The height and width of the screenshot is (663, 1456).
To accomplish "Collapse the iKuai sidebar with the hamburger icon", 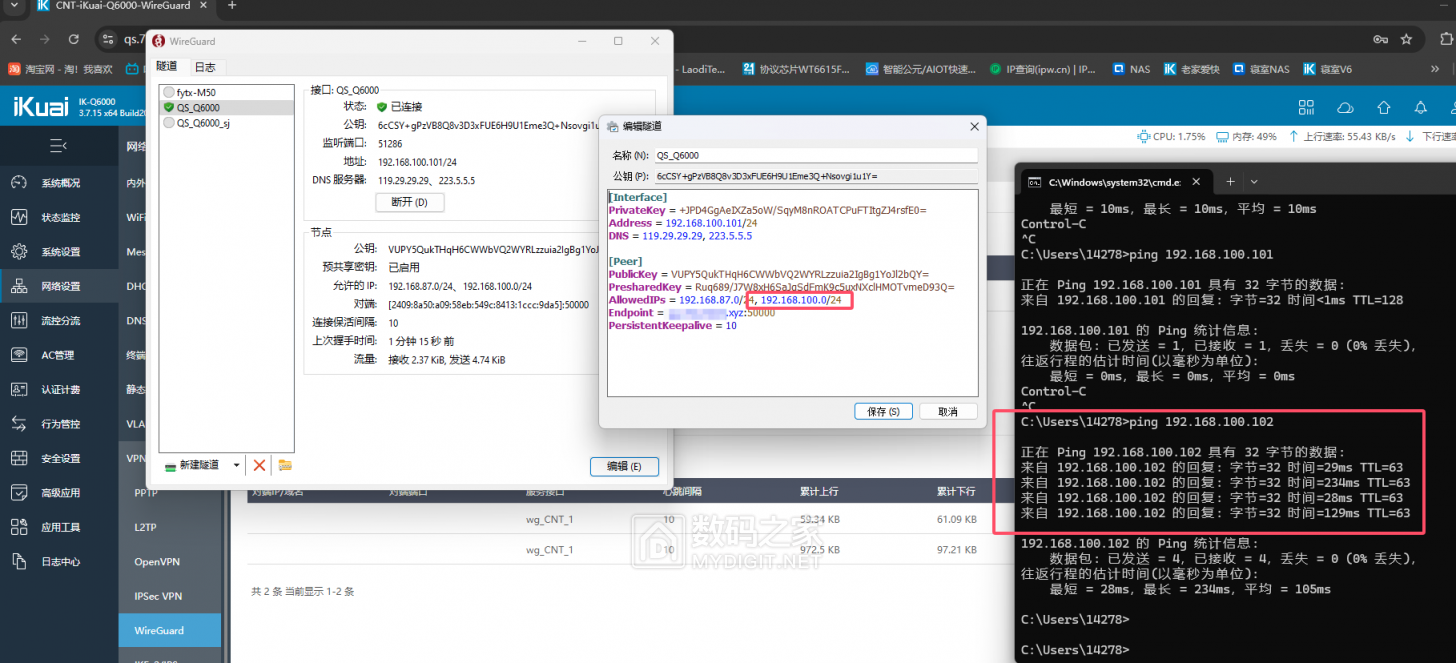I will point(58,146).
